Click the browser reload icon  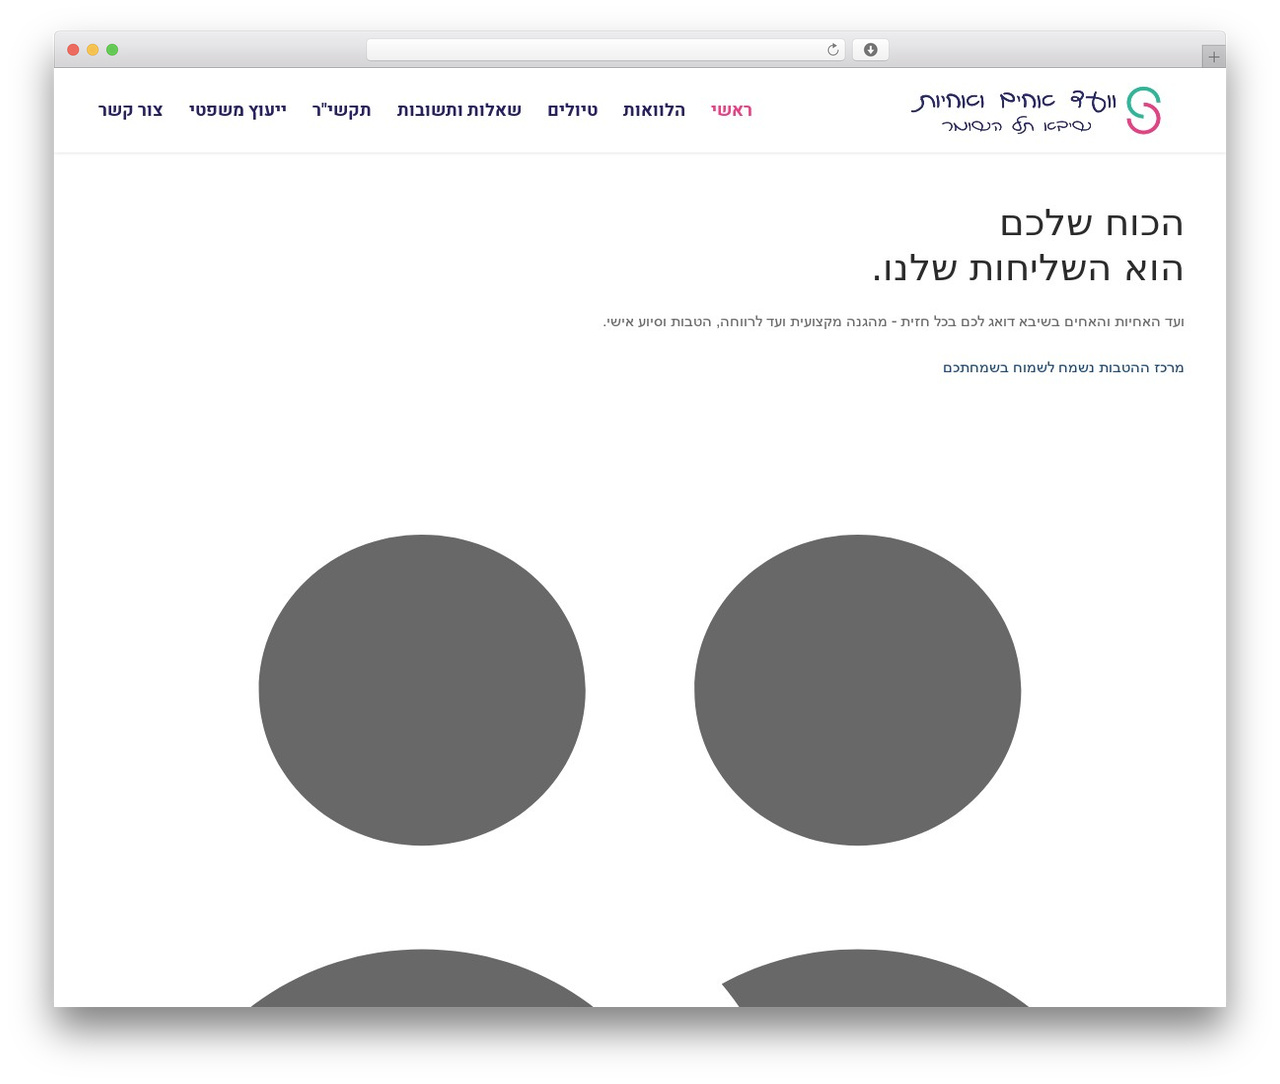tap(833, 50)
